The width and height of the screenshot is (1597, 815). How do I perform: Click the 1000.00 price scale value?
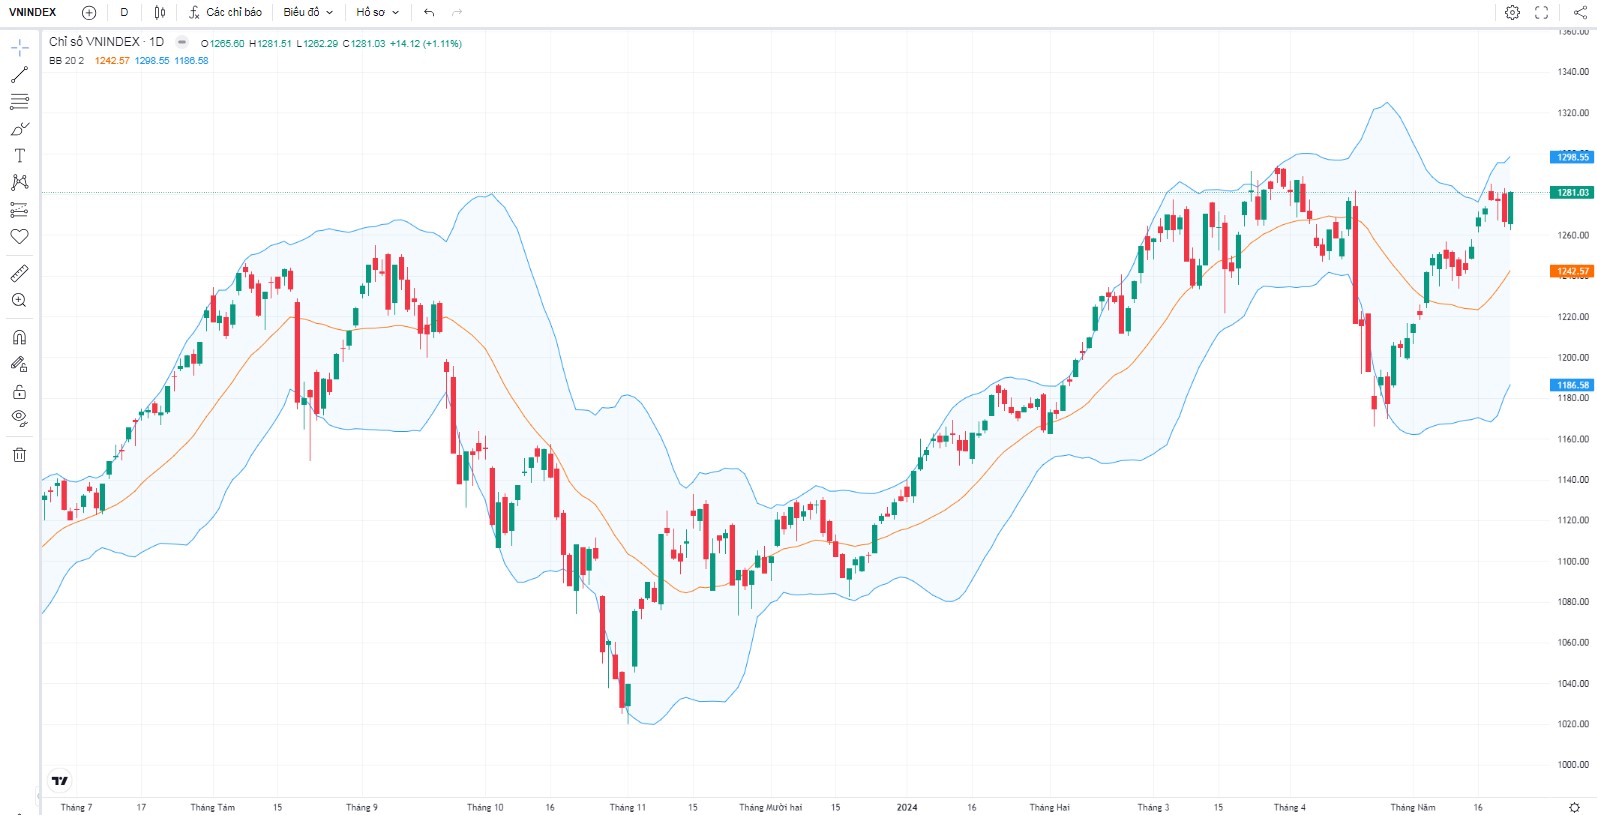1572,765
